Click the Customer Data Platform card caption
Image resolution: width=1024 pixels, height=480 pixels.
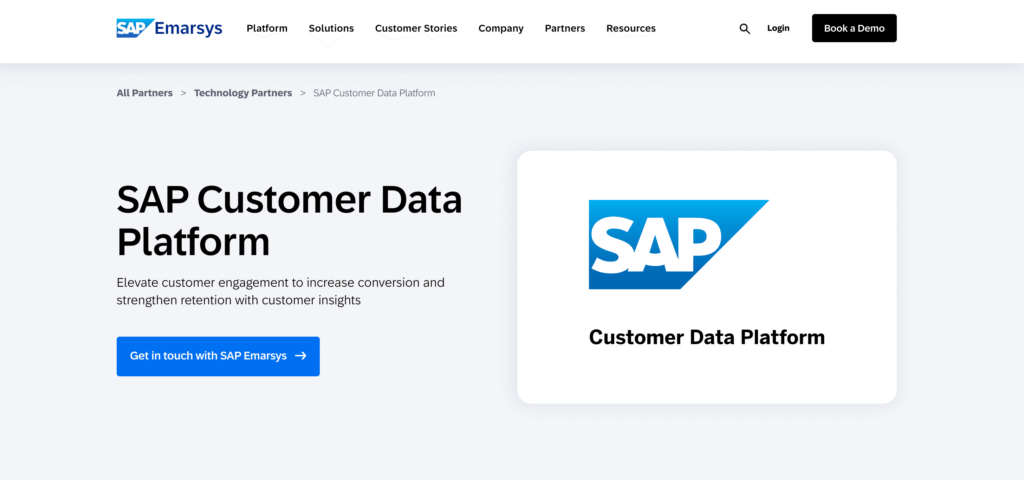[707, 337]
